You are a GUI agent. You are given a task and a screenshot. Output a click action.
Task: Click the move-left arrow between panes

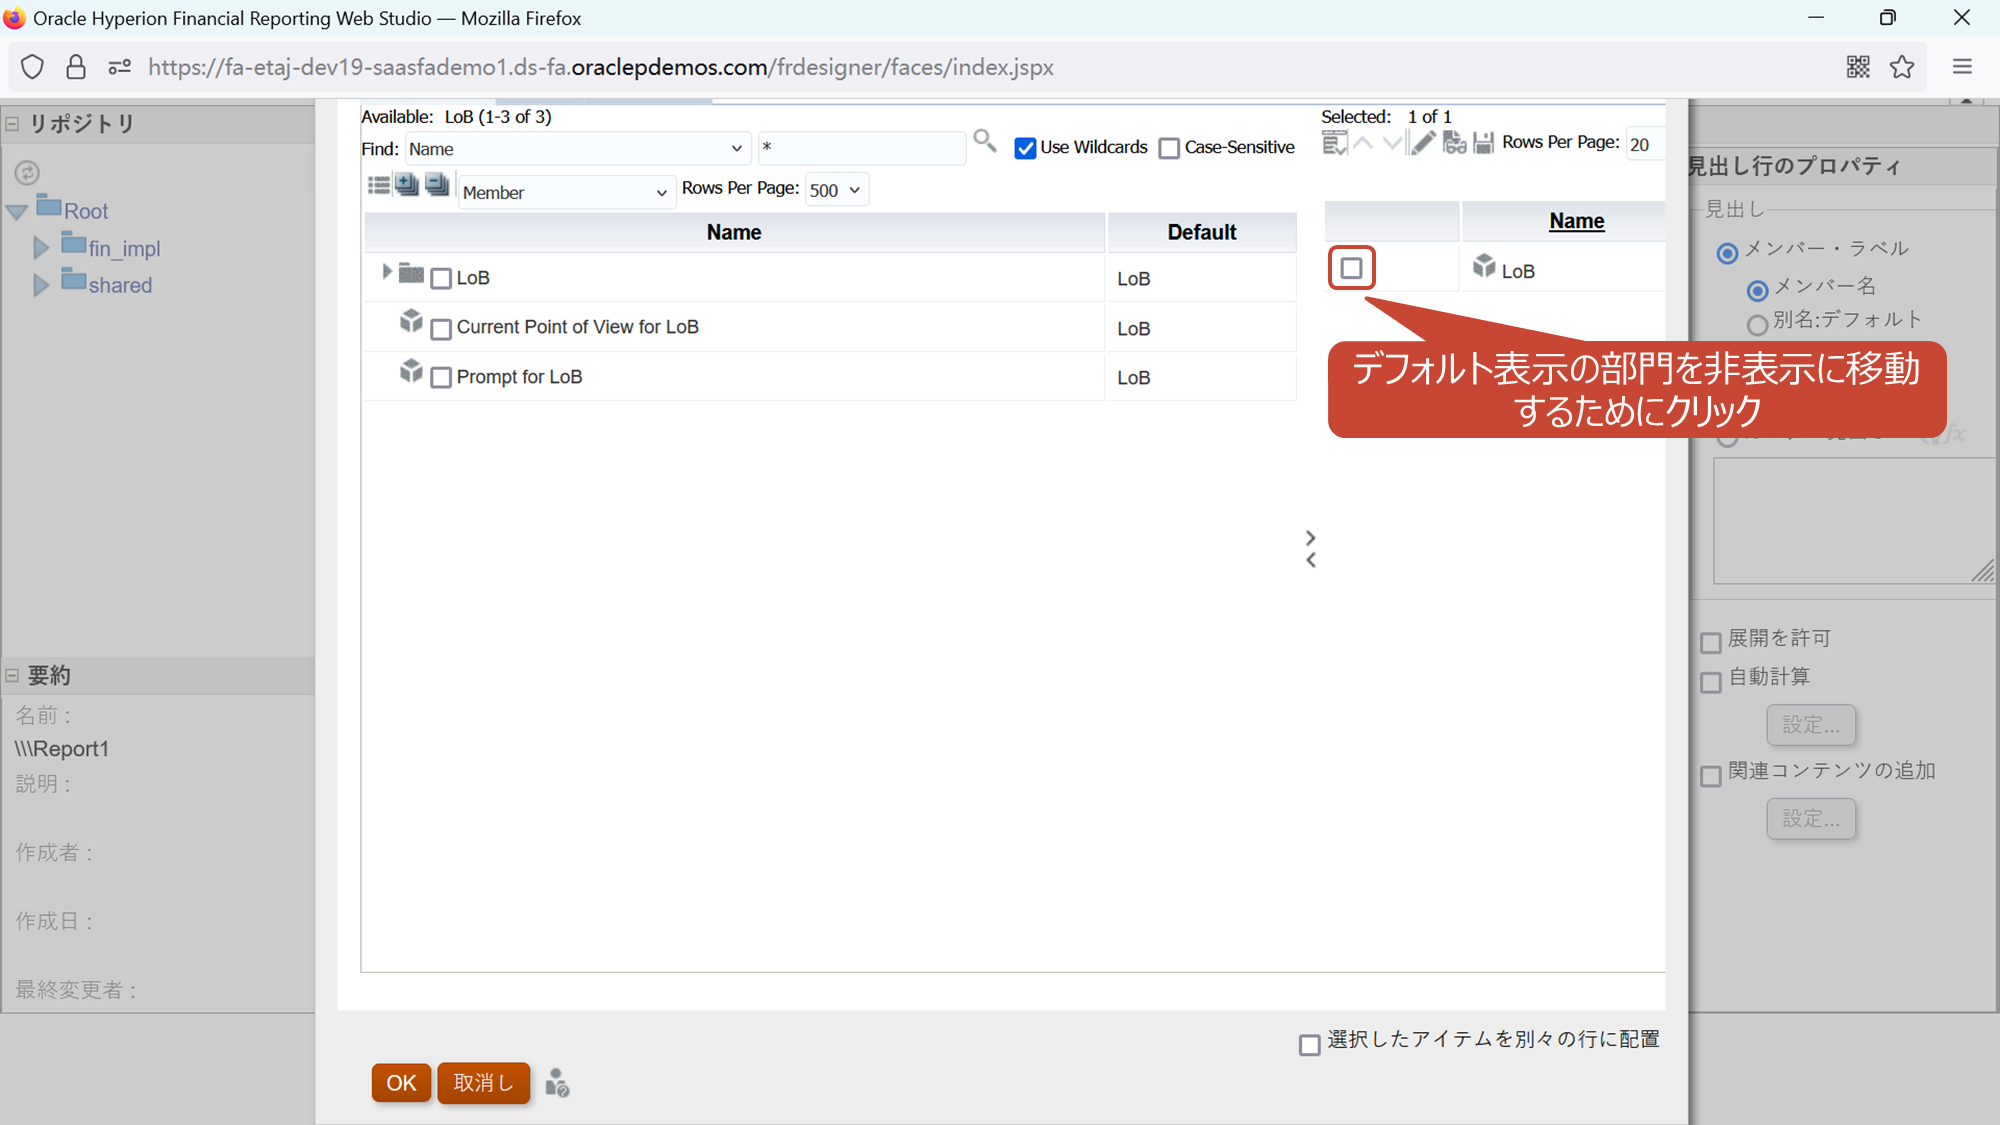coord(1310,560)
